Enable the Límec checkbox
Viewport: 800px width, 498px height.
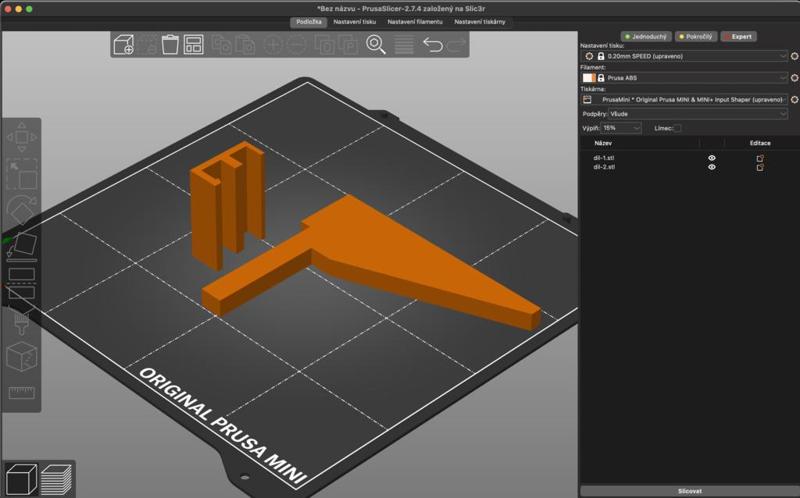pos(677,128)
